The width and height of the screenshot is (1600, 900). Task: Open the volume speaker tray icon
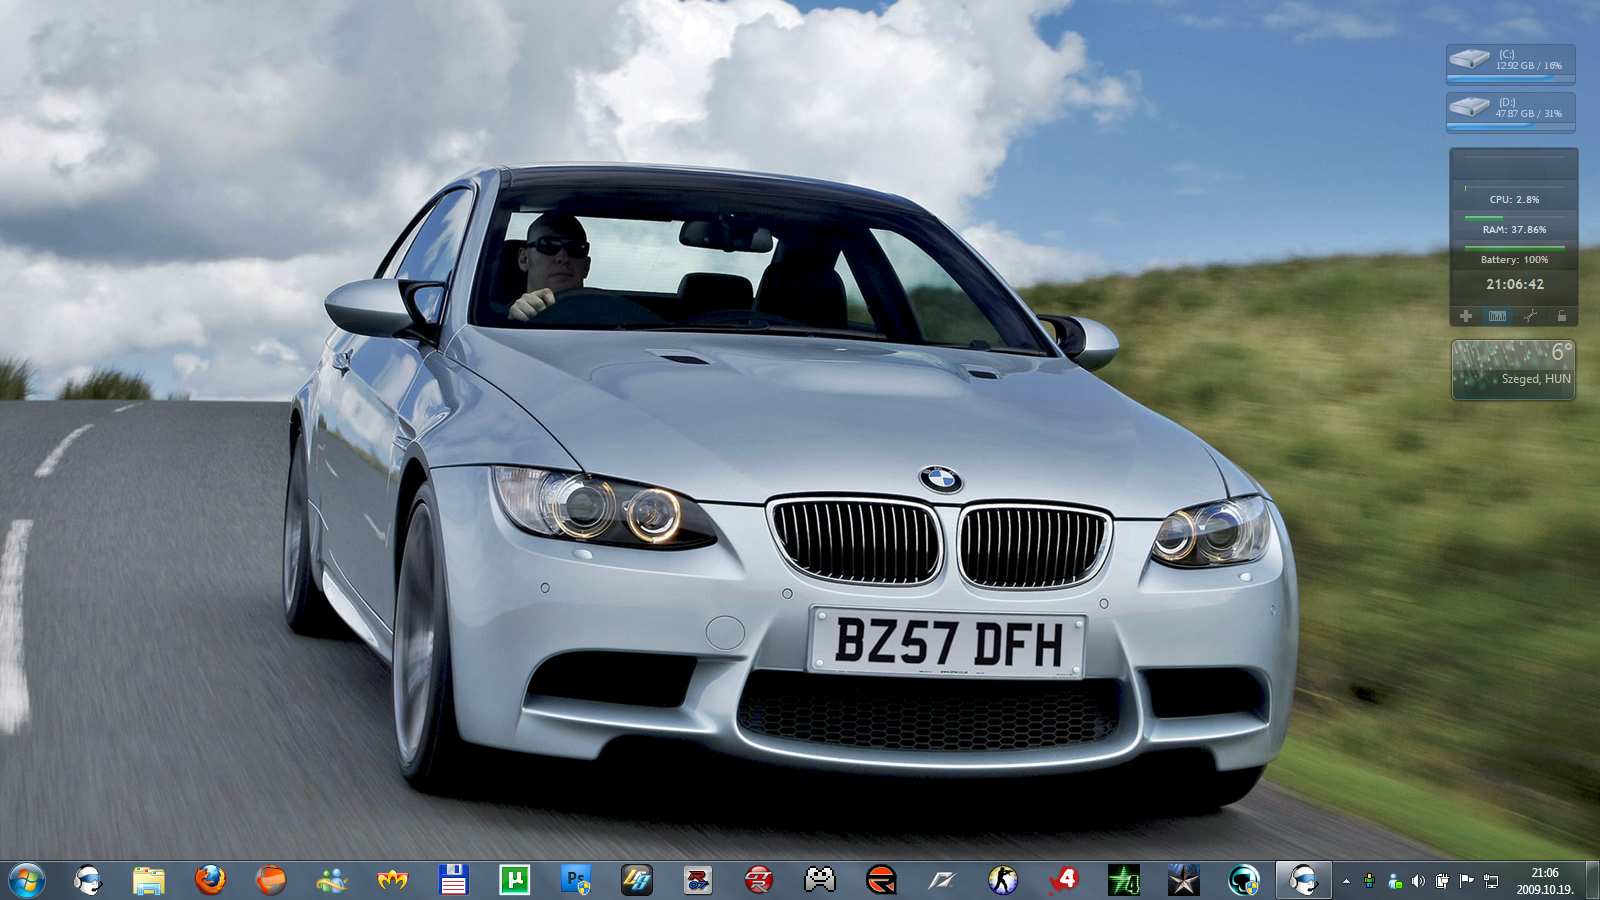click(x=1418, y=881)
